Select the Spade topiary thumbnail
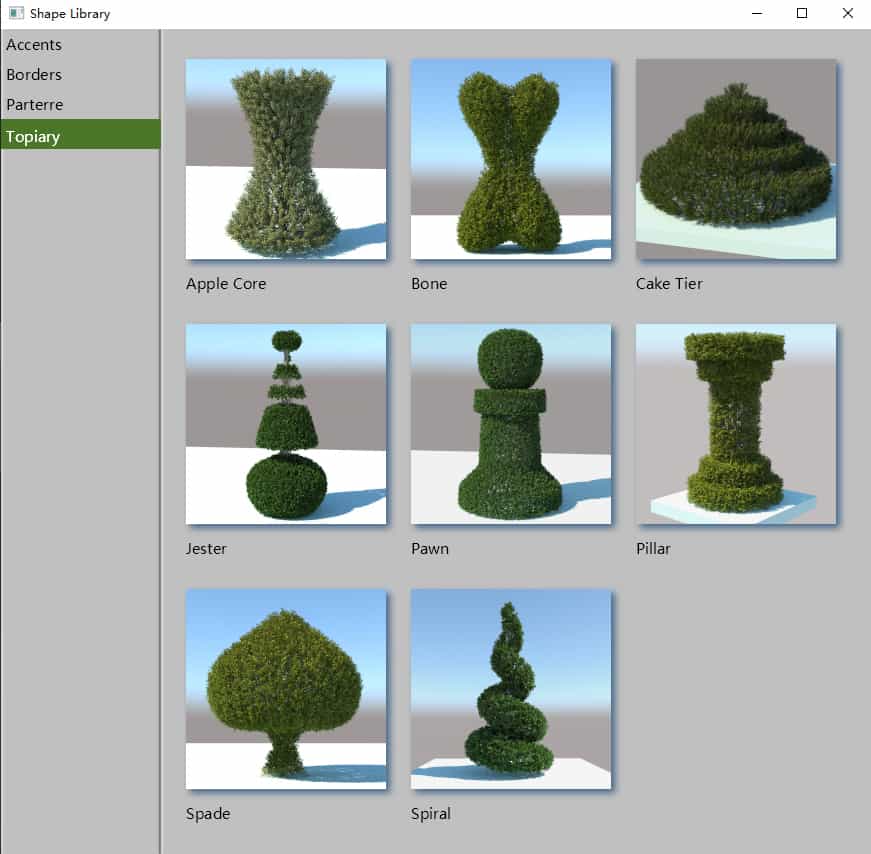 click(x=286, y=689)
